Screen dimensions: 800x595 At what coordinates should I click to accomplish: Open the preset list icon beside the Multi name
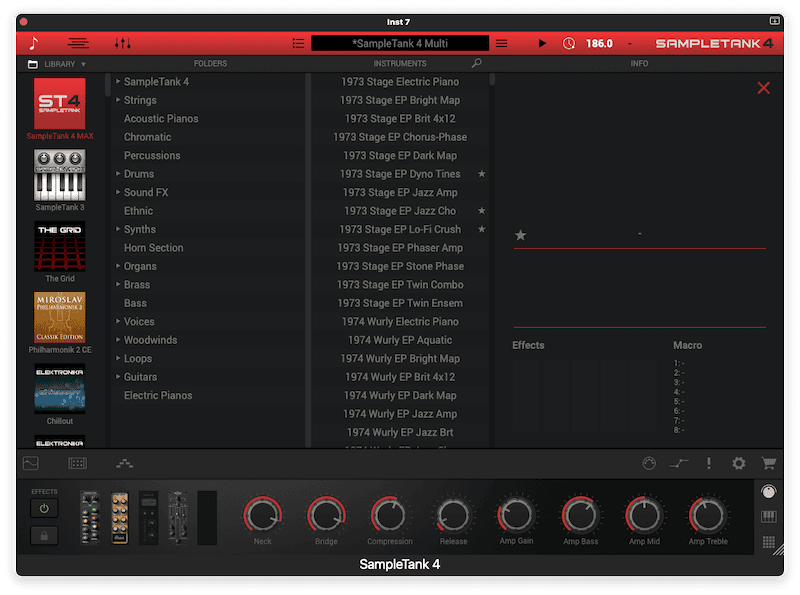point(298,43)
